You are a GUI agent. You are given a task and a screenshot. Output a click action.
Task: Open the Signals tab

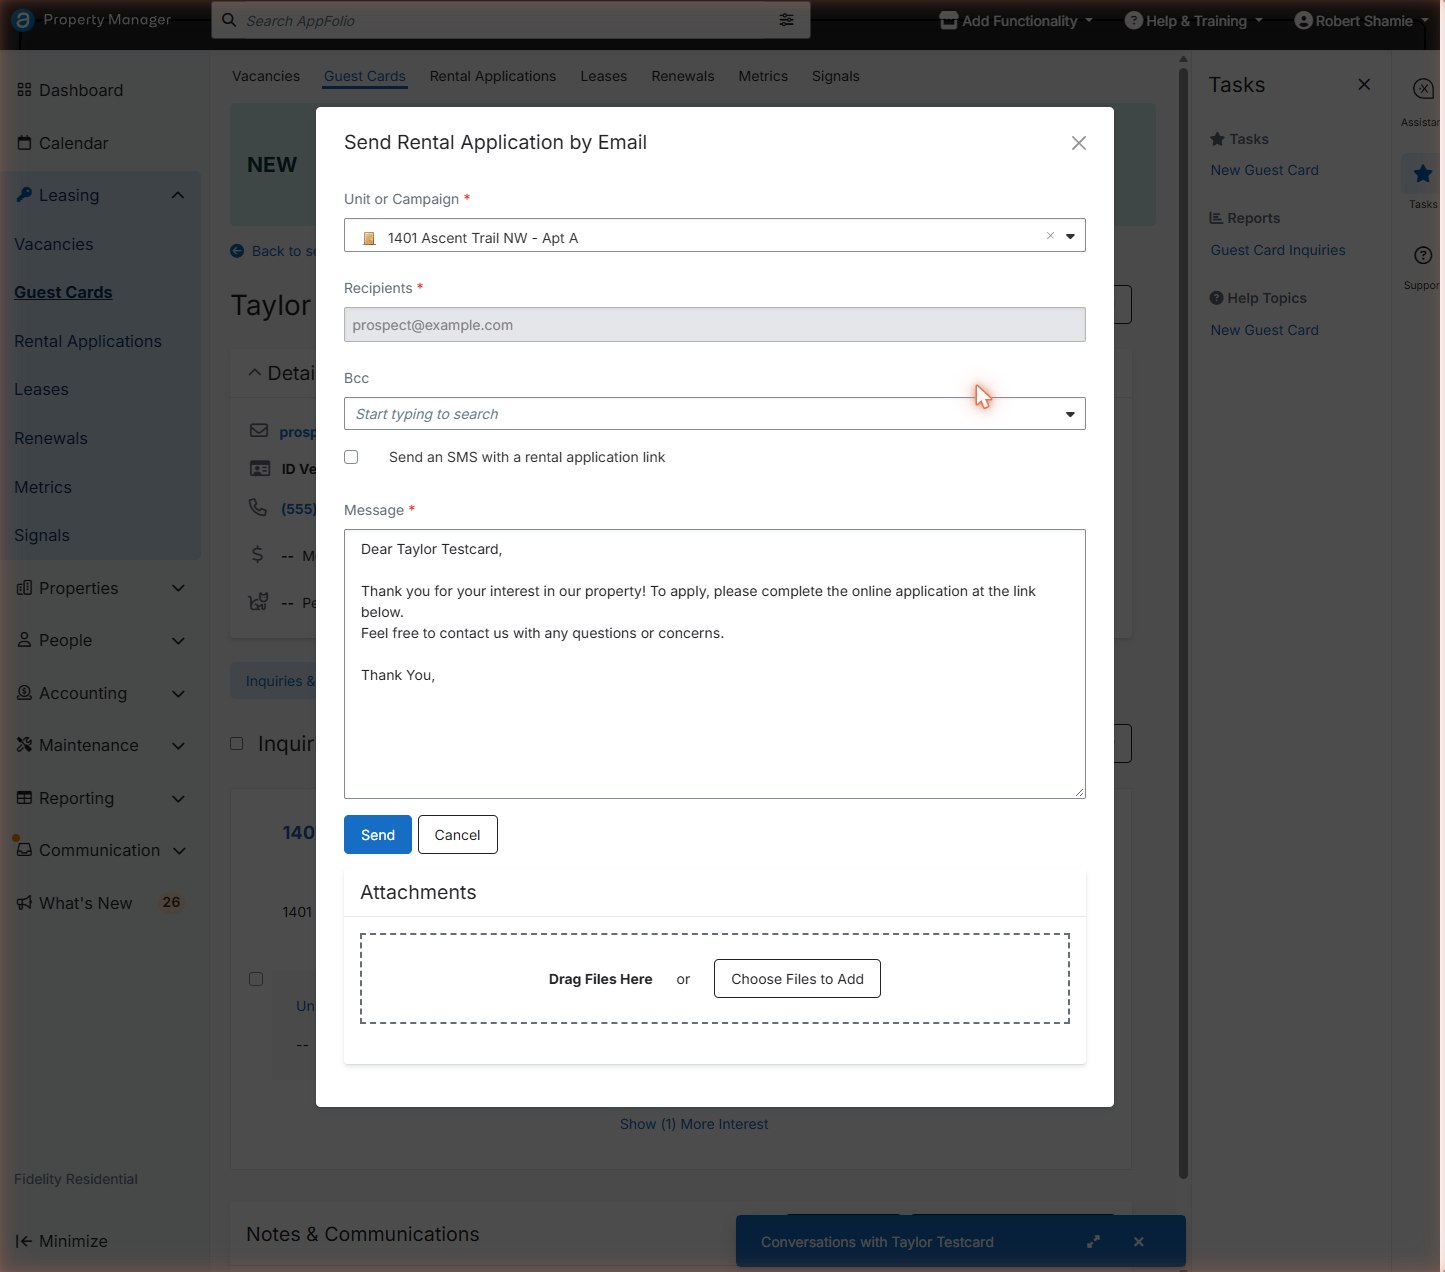click(x=836, y=76)
